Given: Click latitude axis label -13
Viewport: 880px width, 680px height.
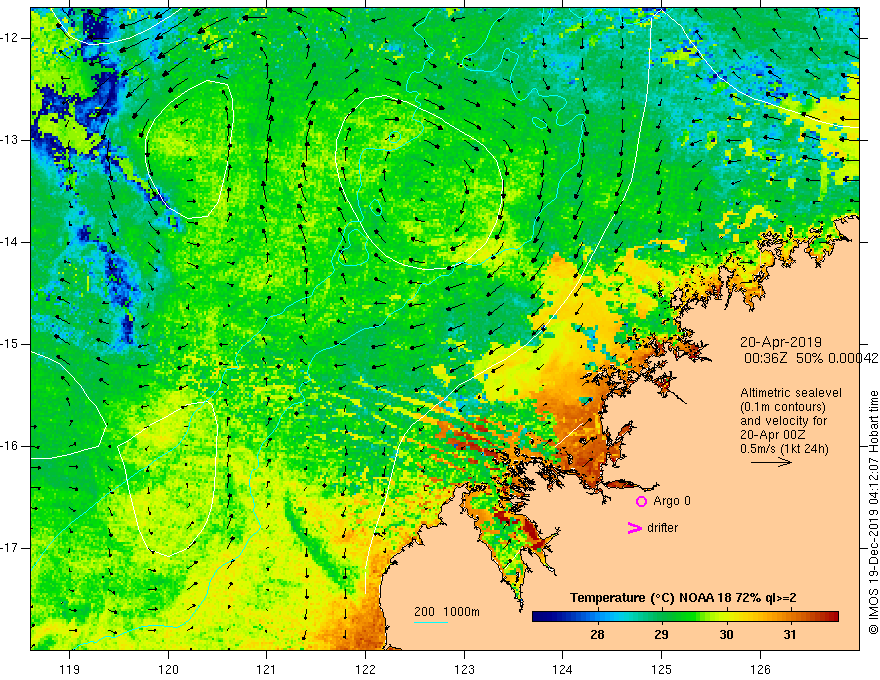Looking at the screenshot, I should pyautogui.click(x=11, y=140).
